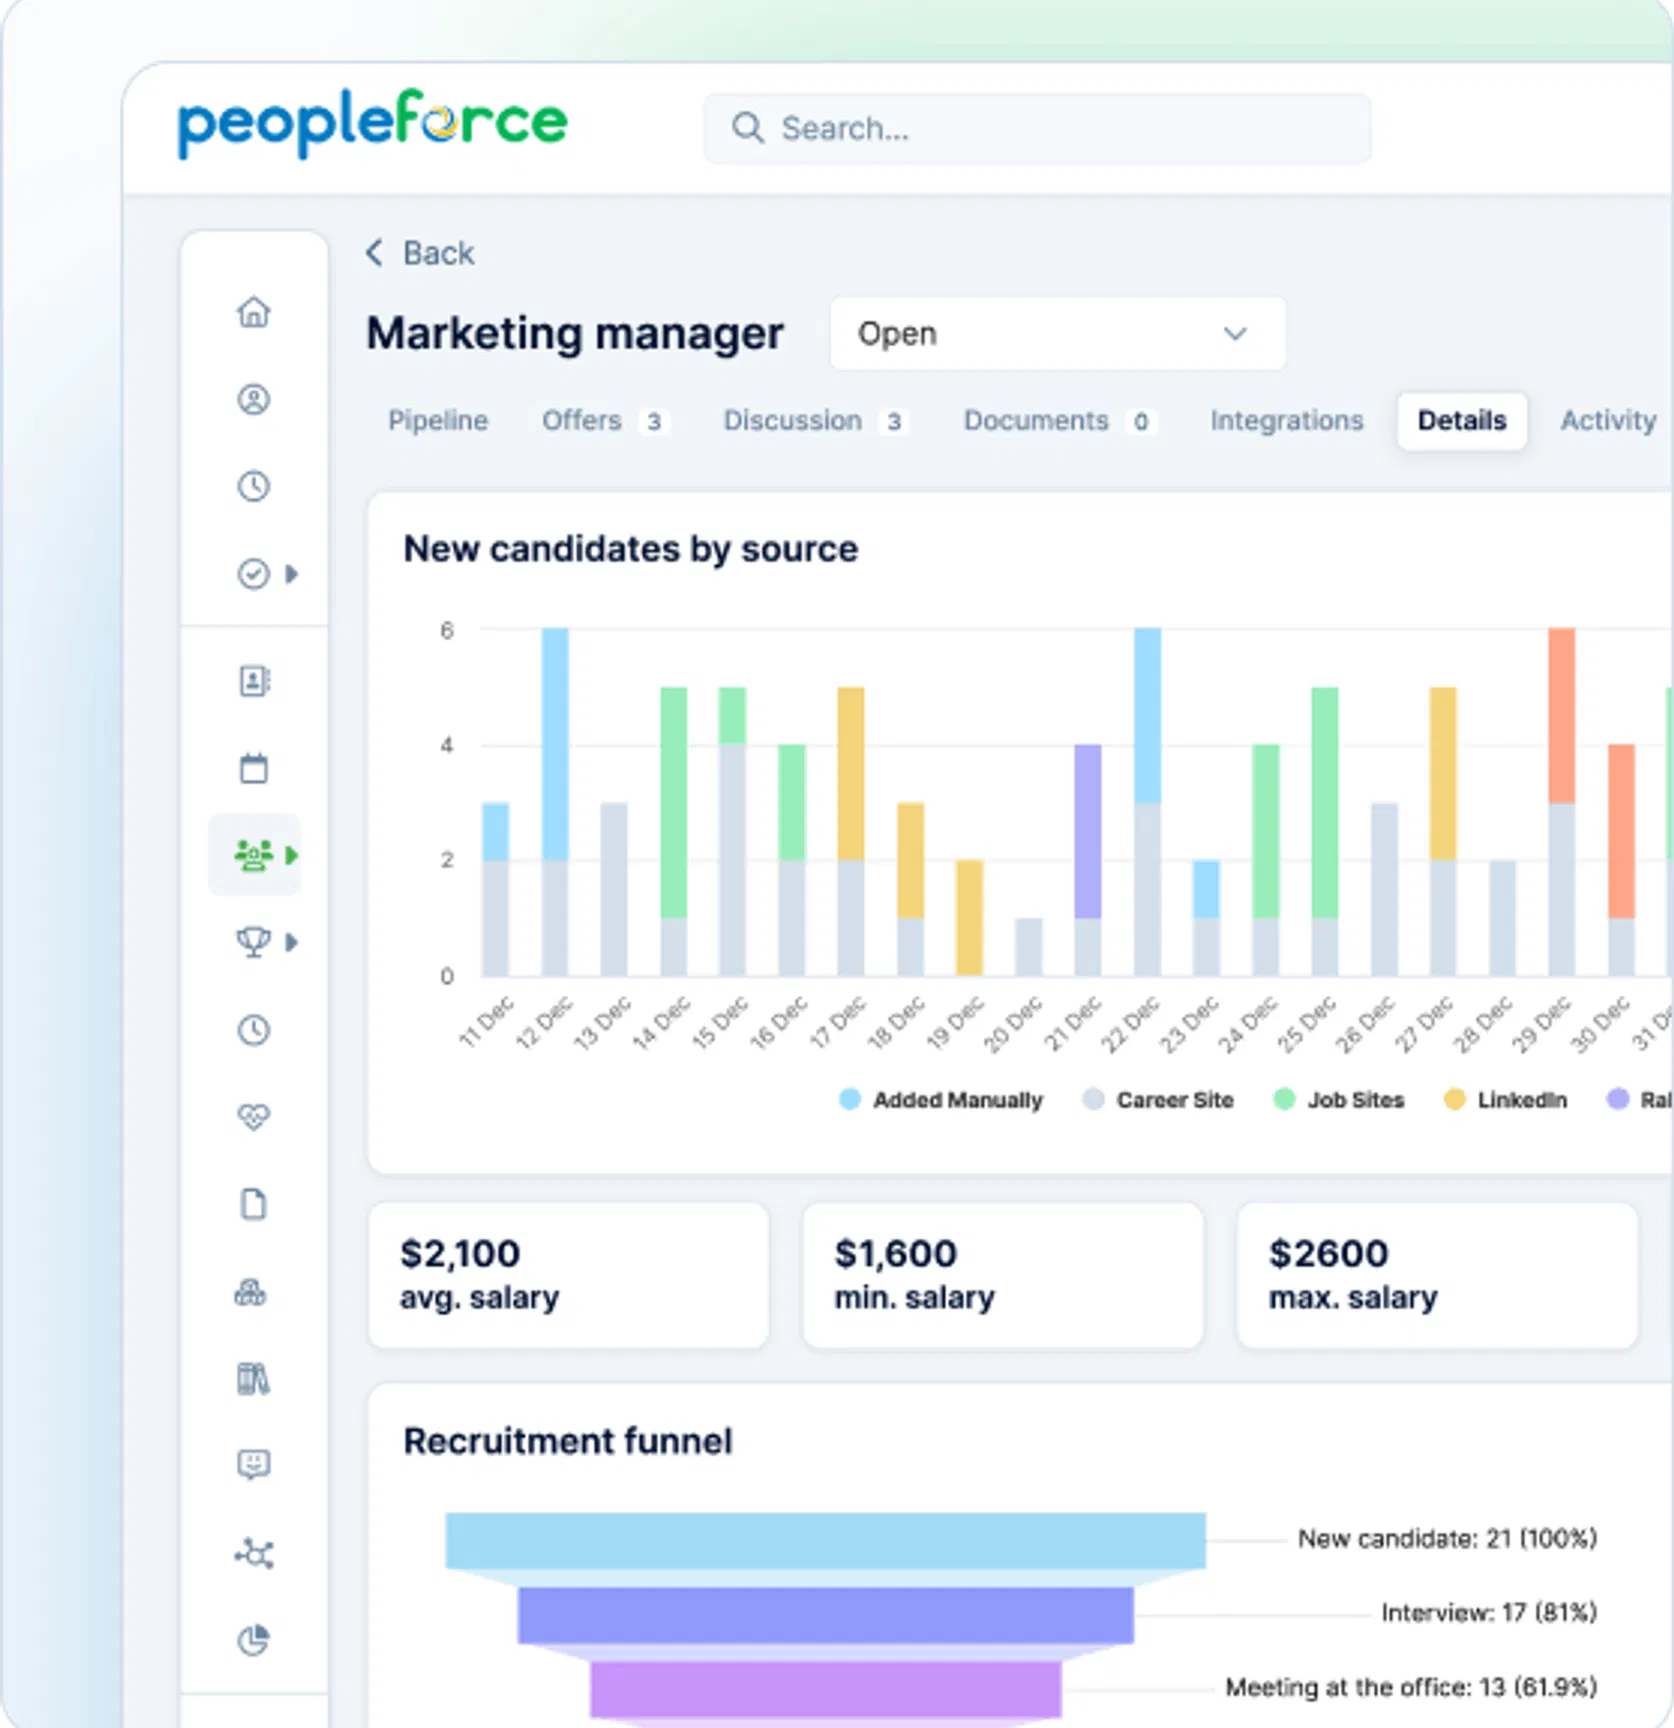
Task: Open the checkmark tasks icon in sidebar
Action: [x=254, y=574]
